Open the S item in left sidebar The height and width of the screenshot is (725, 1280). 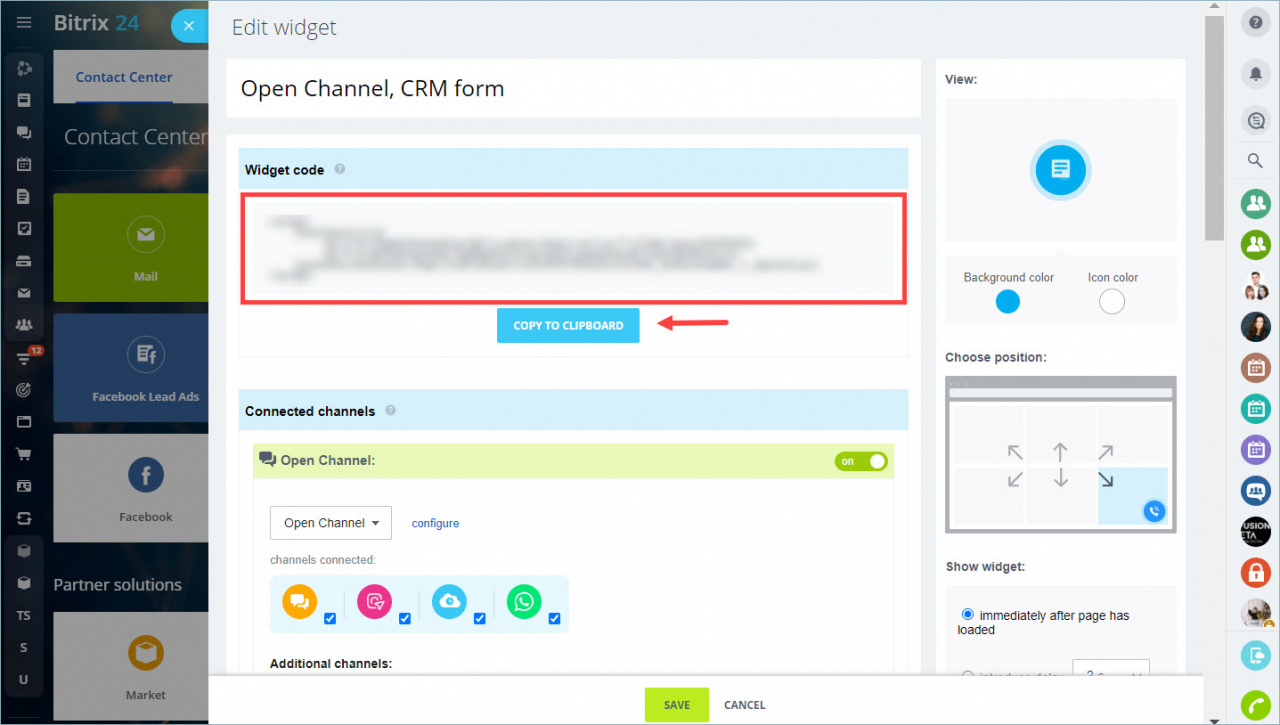point(24,648)
